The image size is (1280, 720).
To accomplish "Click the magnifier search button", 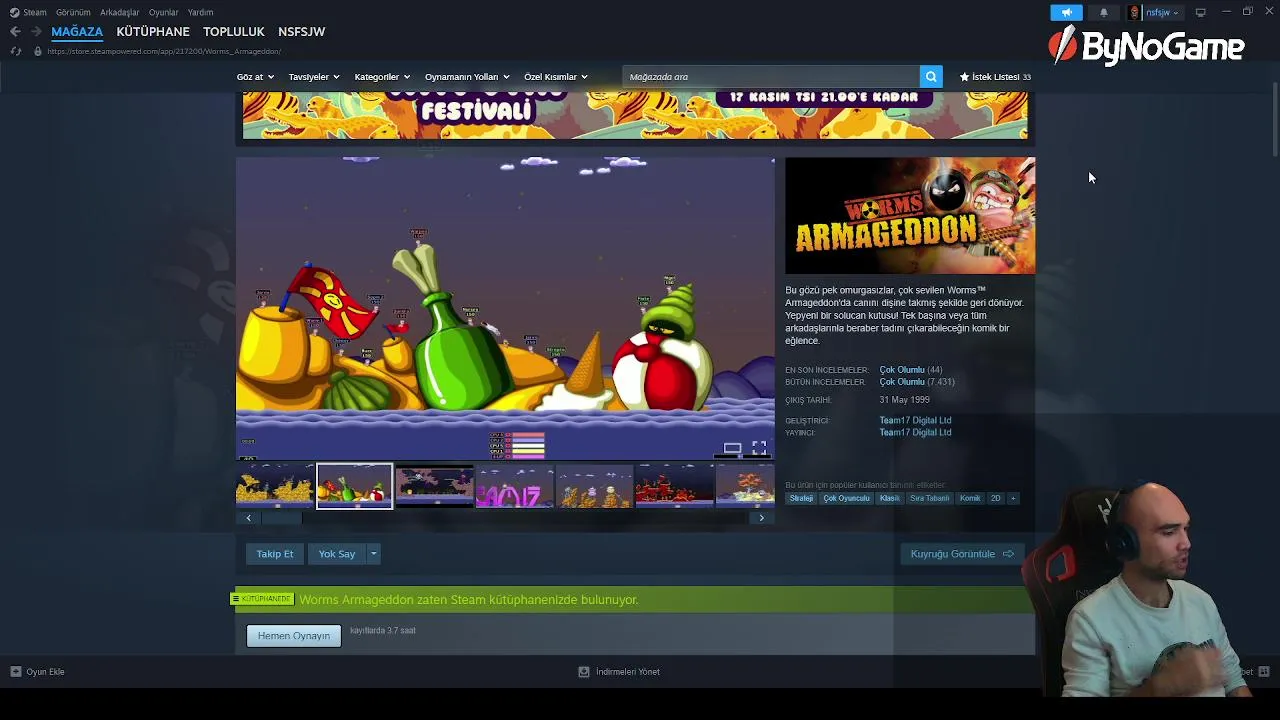I will [x=931, y=77].
